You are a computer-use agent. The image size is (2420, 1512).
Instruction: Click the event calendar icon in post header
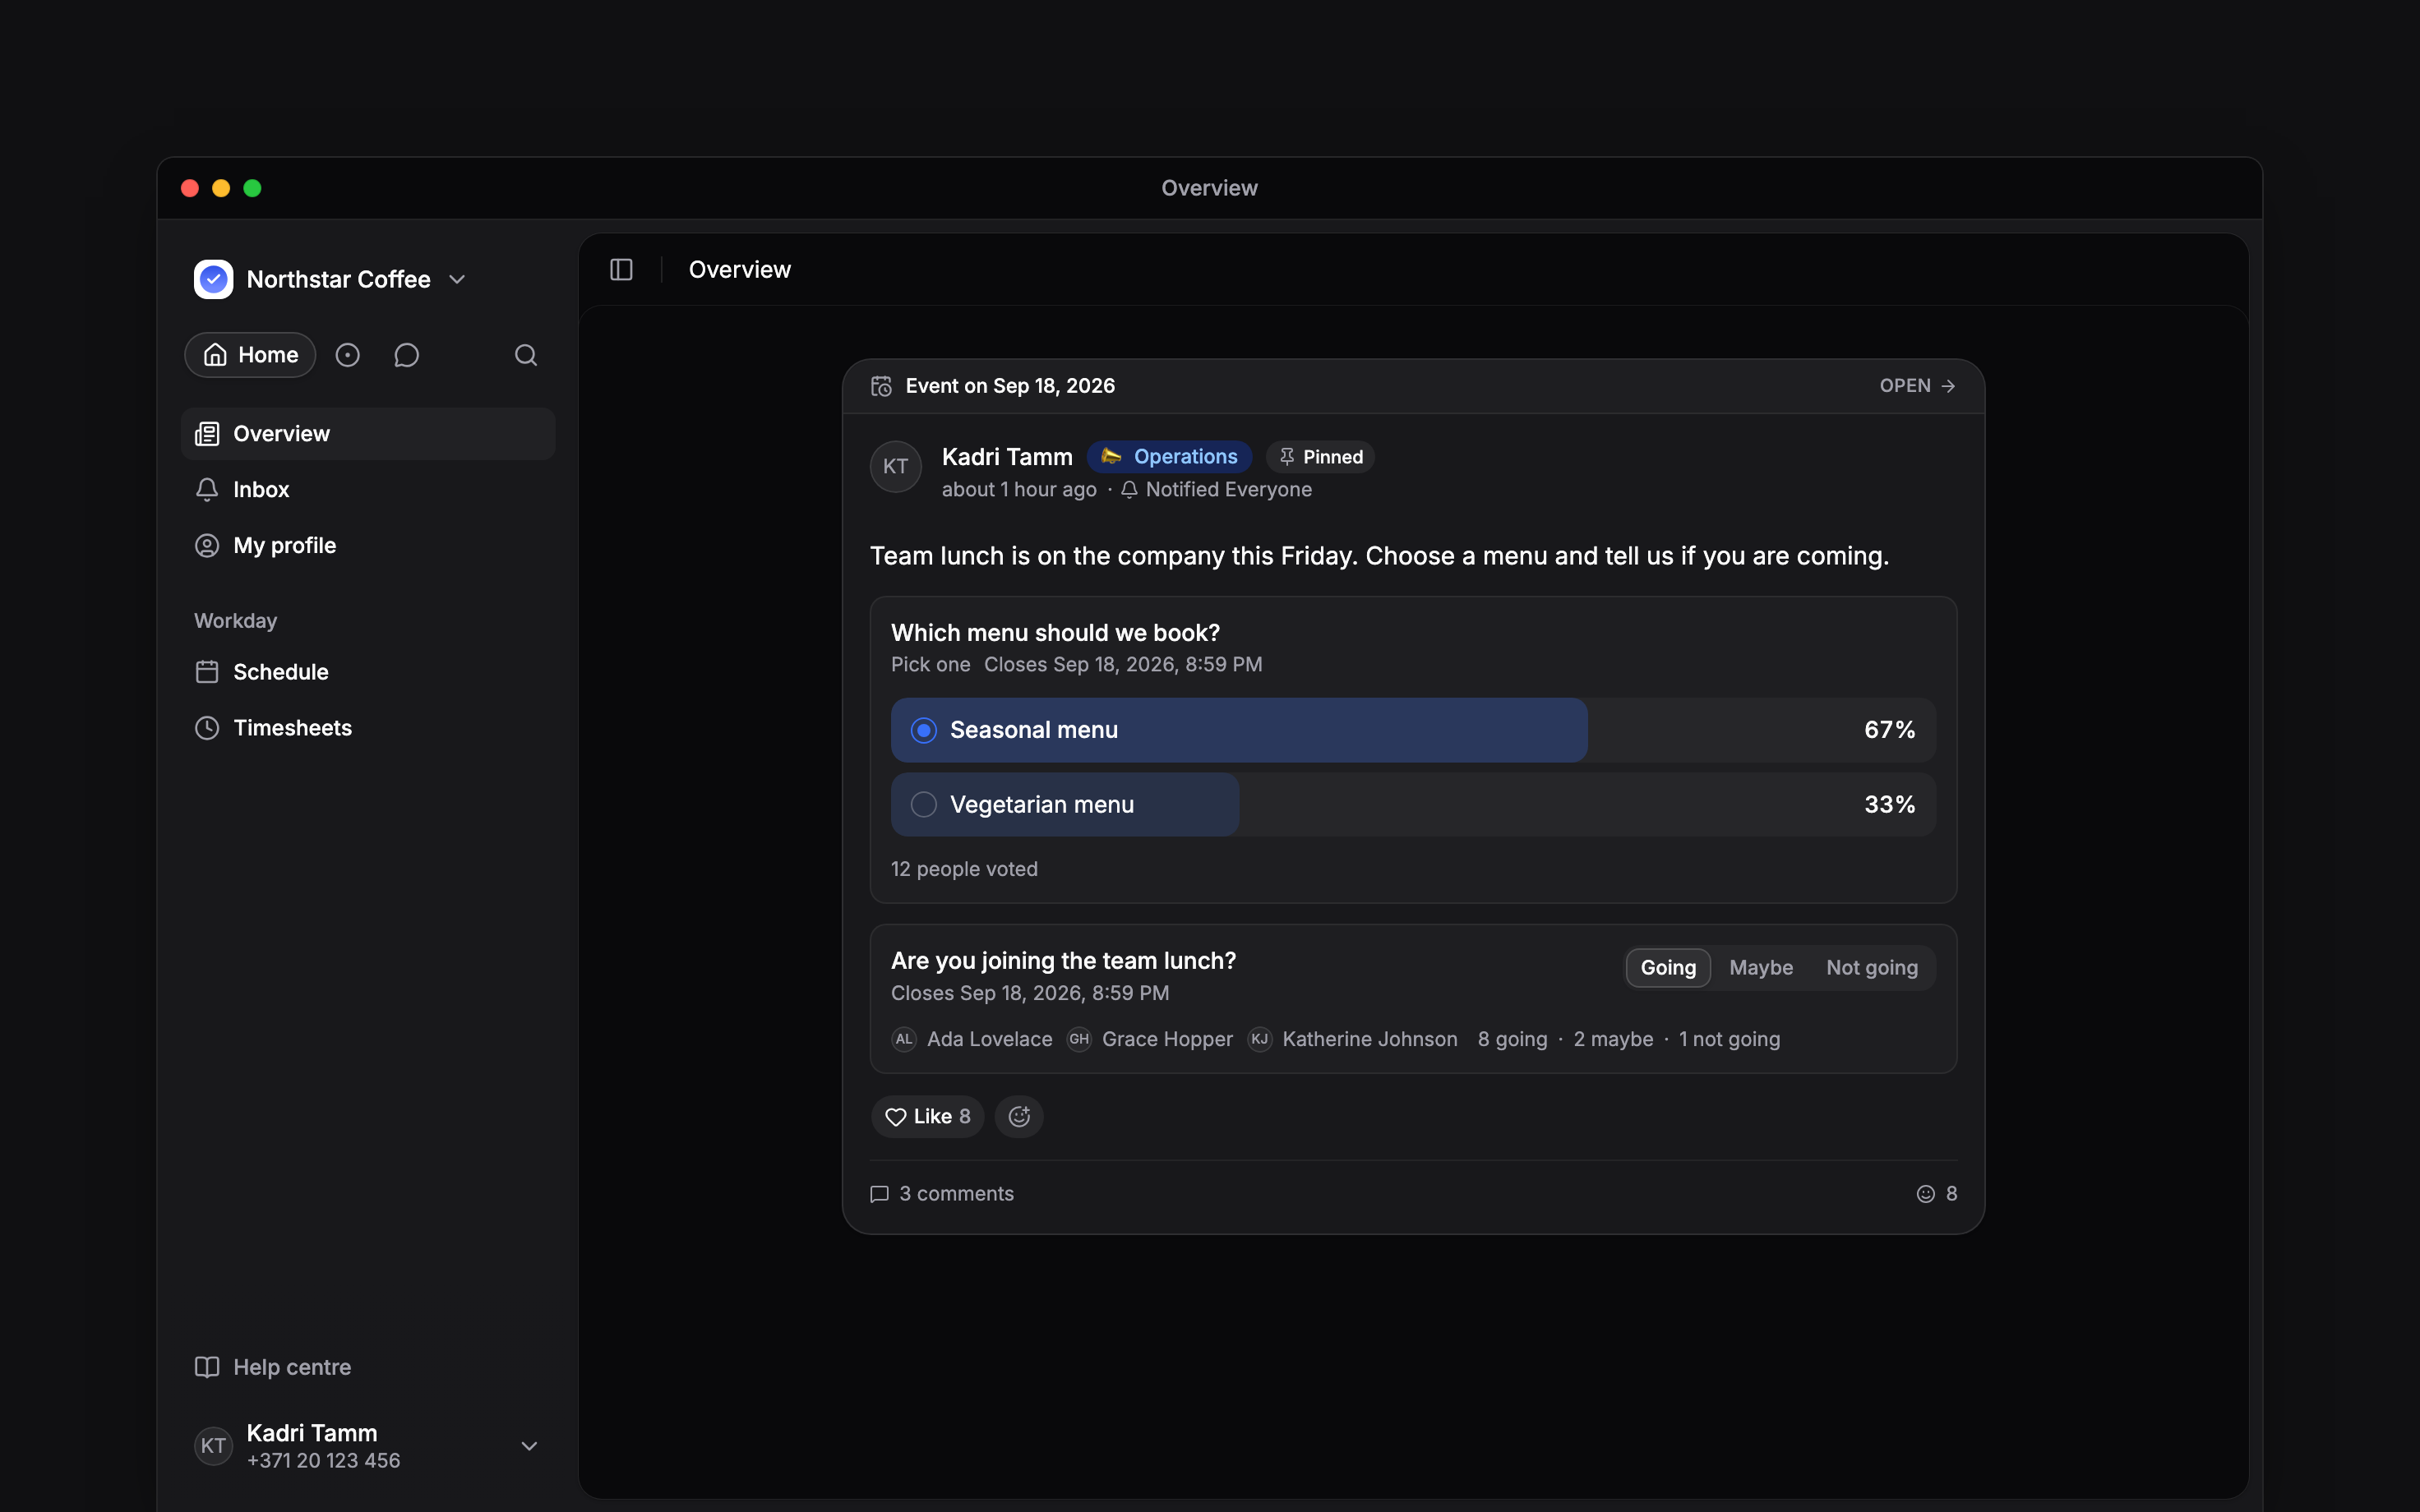click(x=881, y=386)
